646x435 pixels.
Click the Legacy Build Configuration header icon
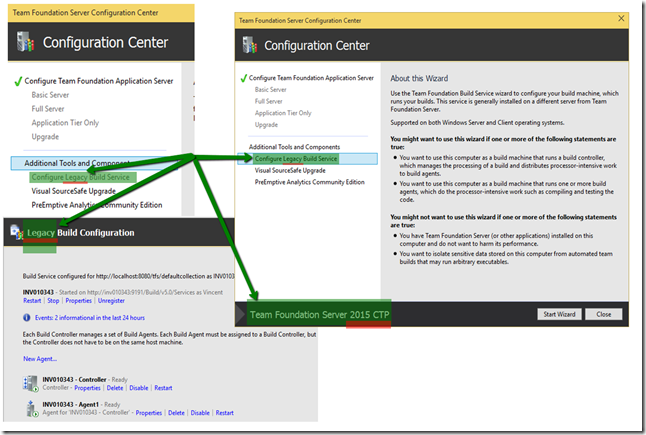pos(16,232)
